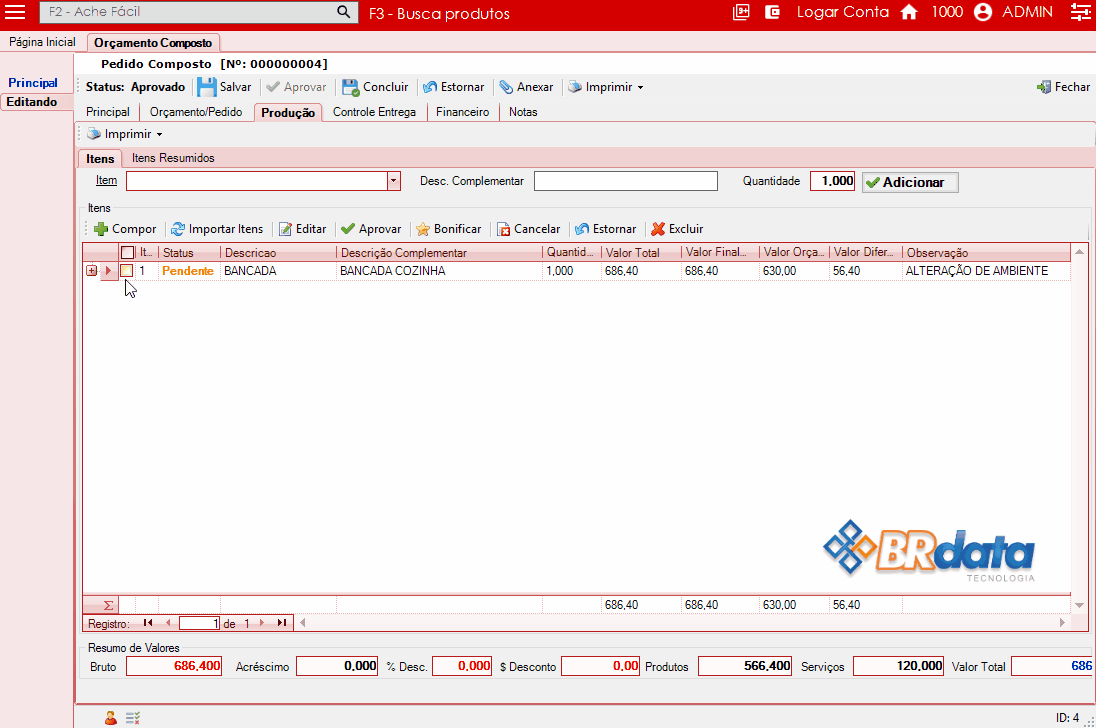The image size is (1096, 728).
Task: Click the horizontal scrollbar of the grid
Action: 680,623
